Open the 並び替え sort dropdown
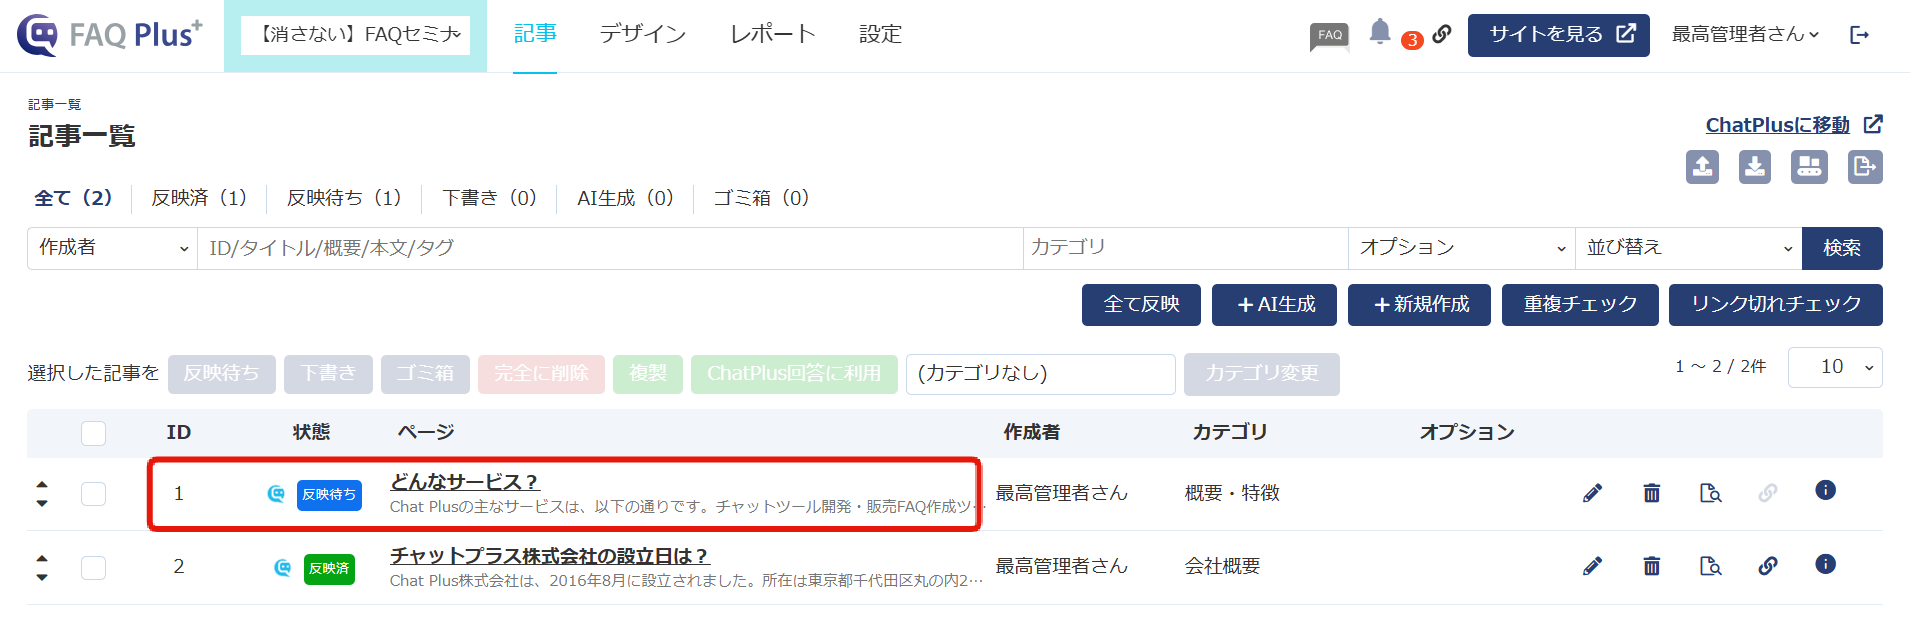The image size is (1910, 642). (x=1688, y=248)
